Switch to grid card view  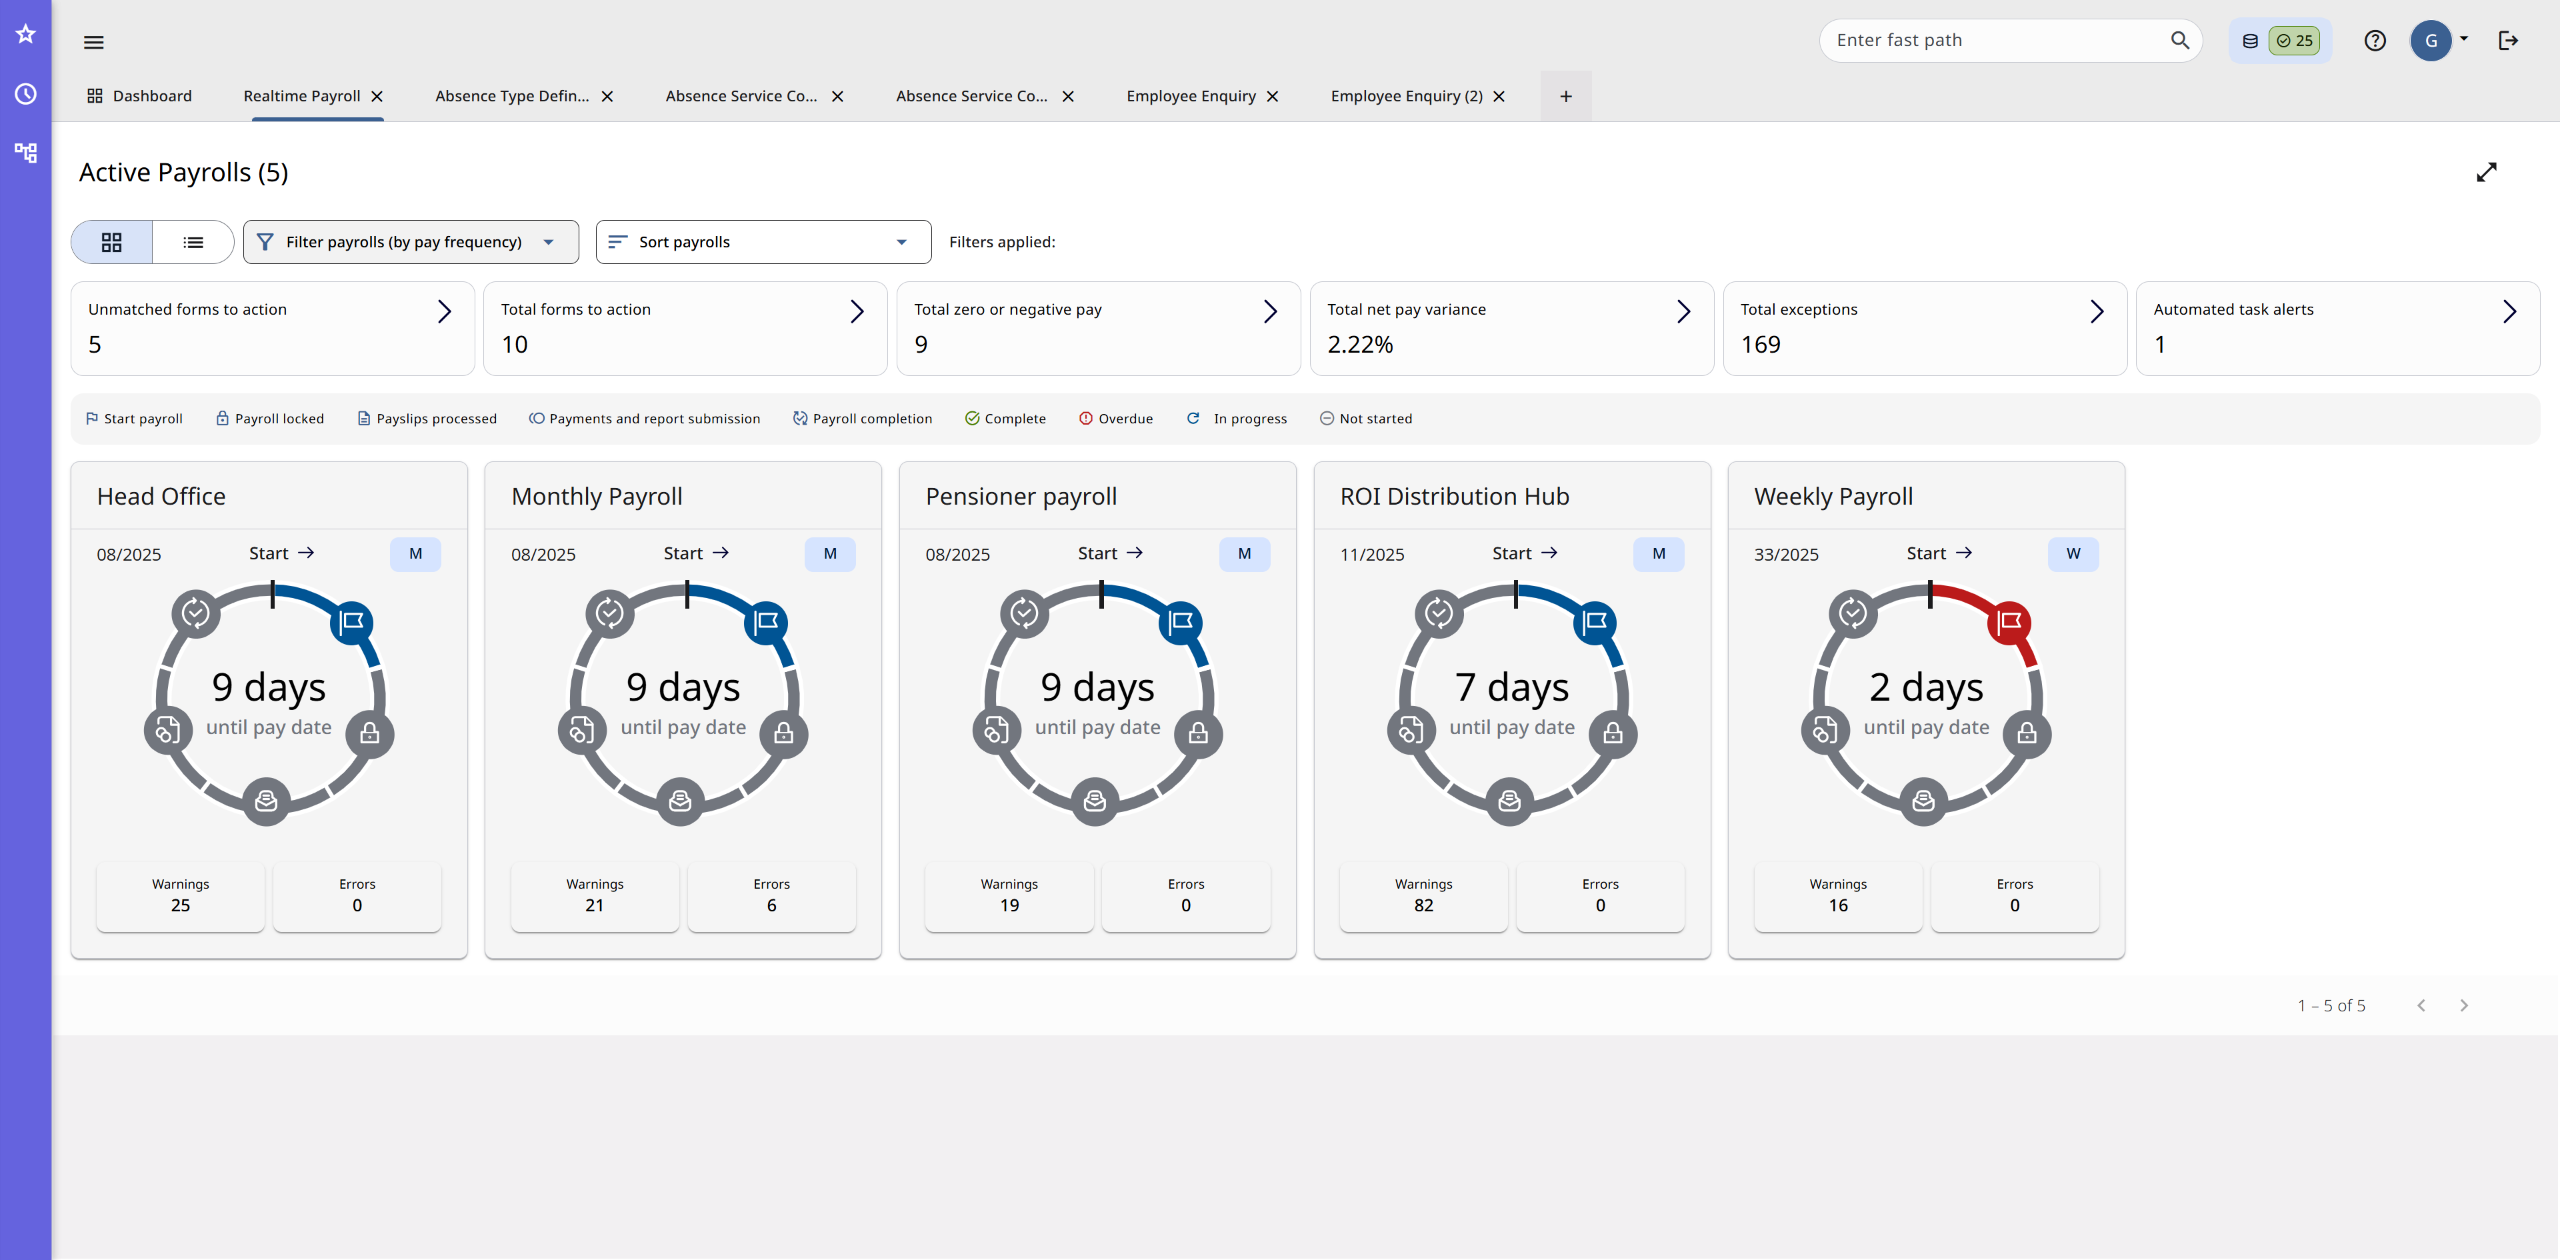(112, 242)
